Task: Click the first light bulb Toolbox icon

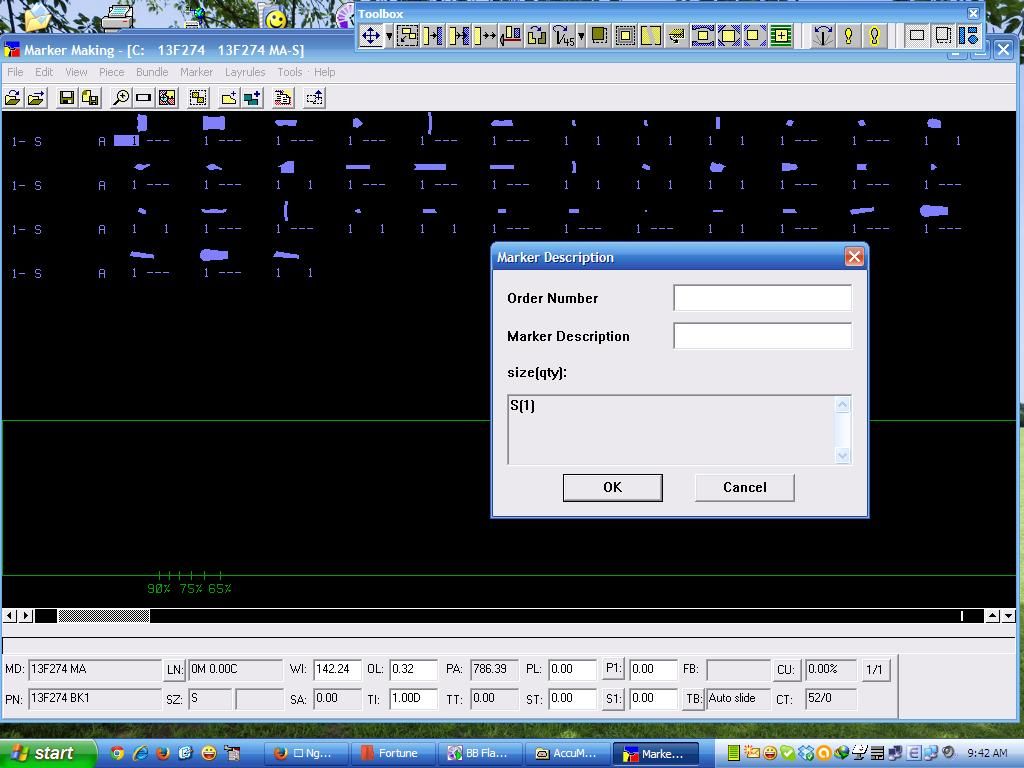Action: (848, 35)
